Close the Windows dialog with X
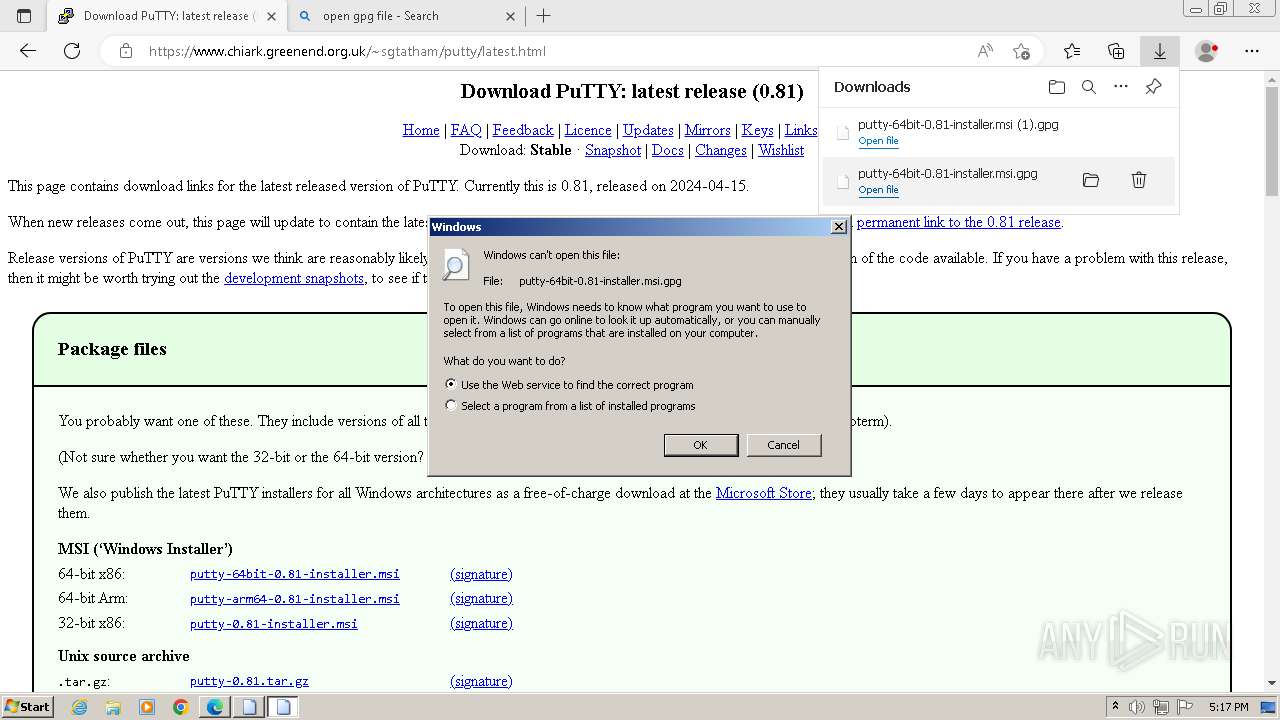This screenshot has height=720, width=1280. coord(839,227)
